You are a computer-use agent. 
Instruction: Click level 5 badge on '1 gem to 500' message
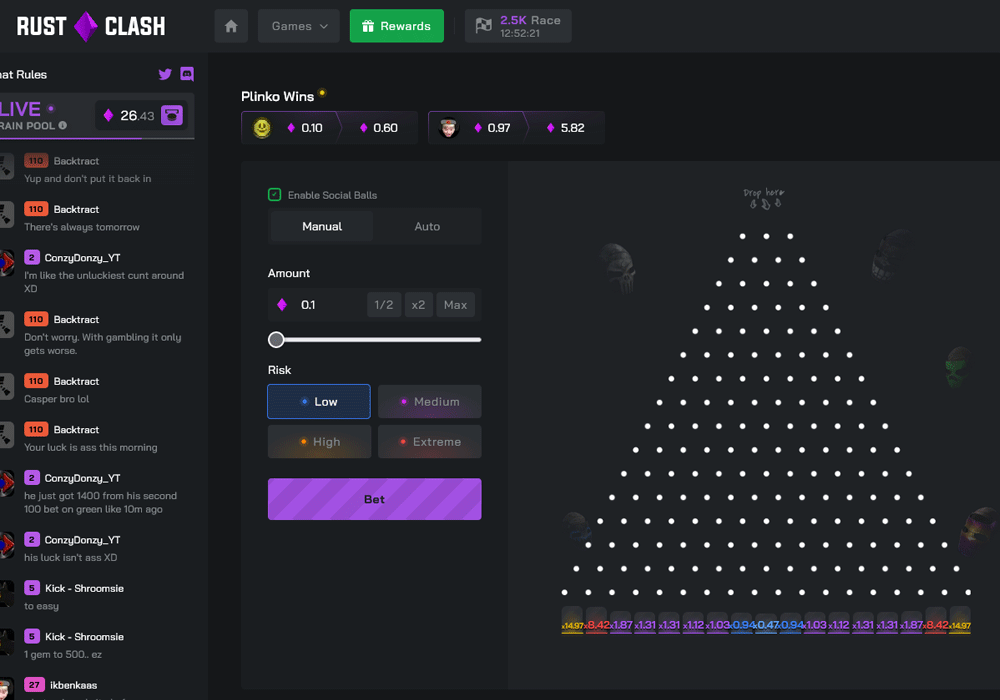pos(32,636)
